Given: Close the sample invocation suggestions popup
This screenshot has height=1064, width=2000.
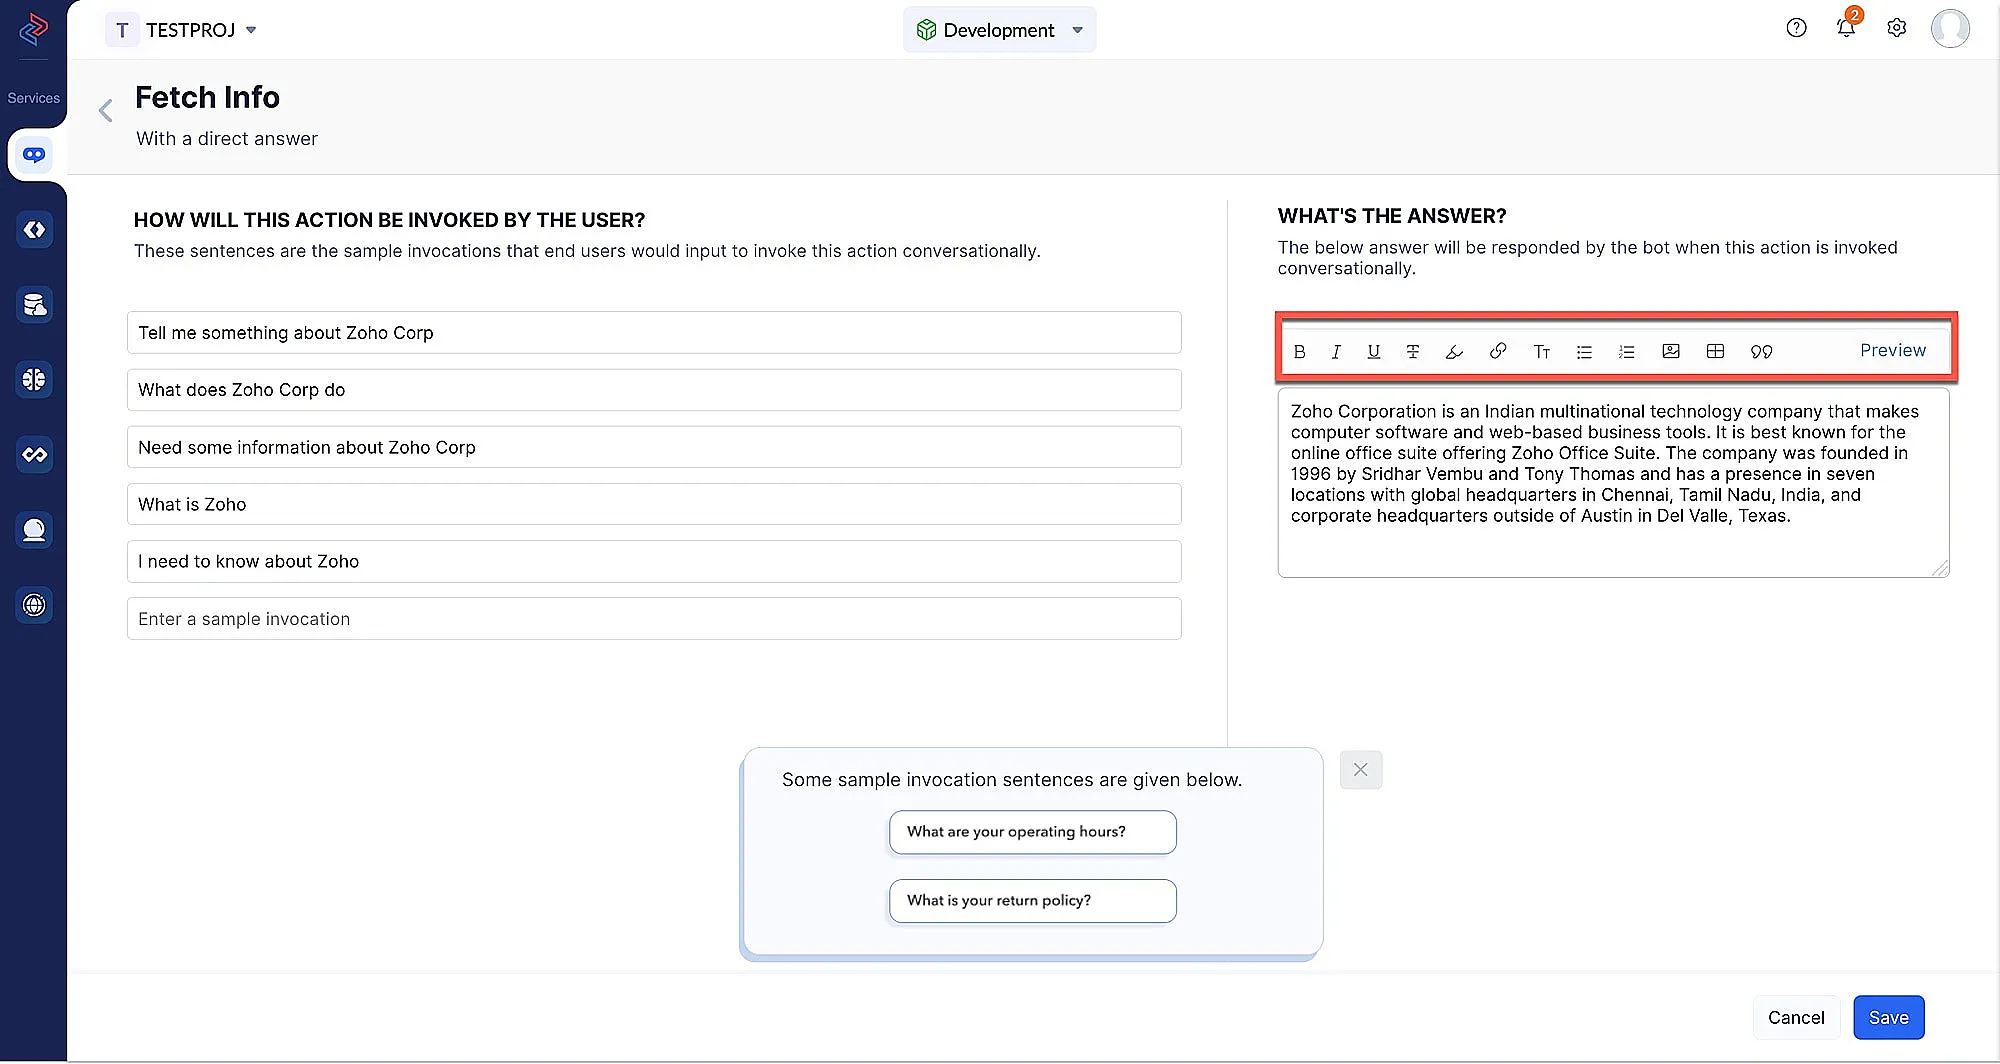Looking at the screenshot, I should point(1360,770).
